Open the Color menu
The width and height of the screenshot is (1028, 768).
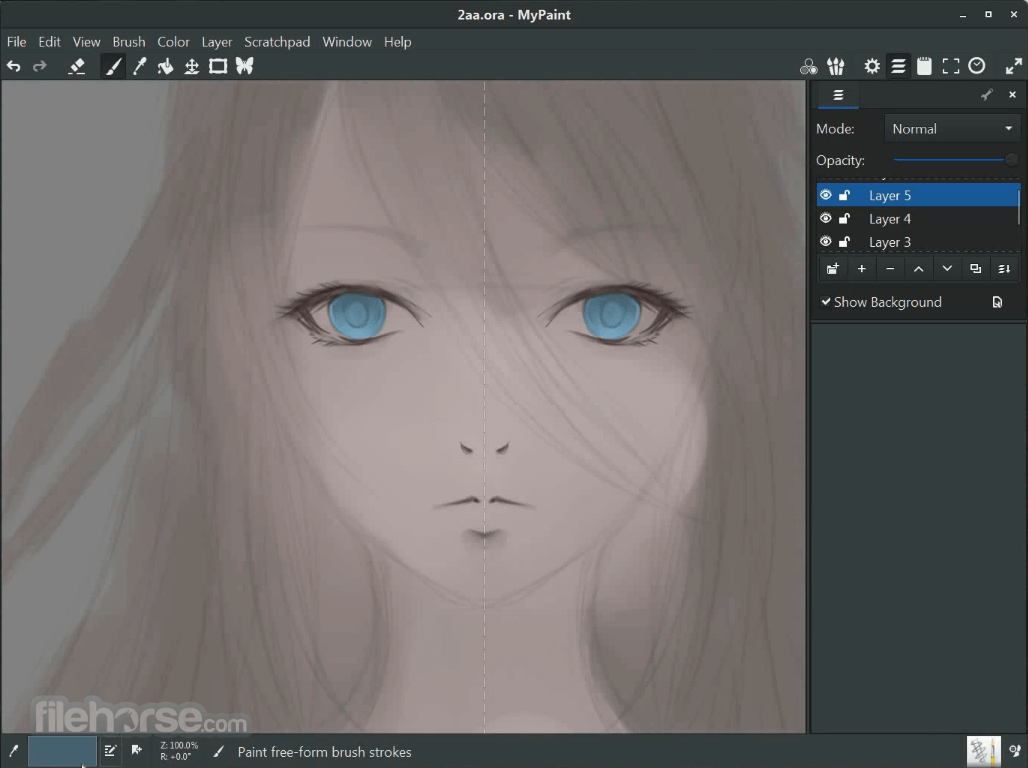click(173, 42)
